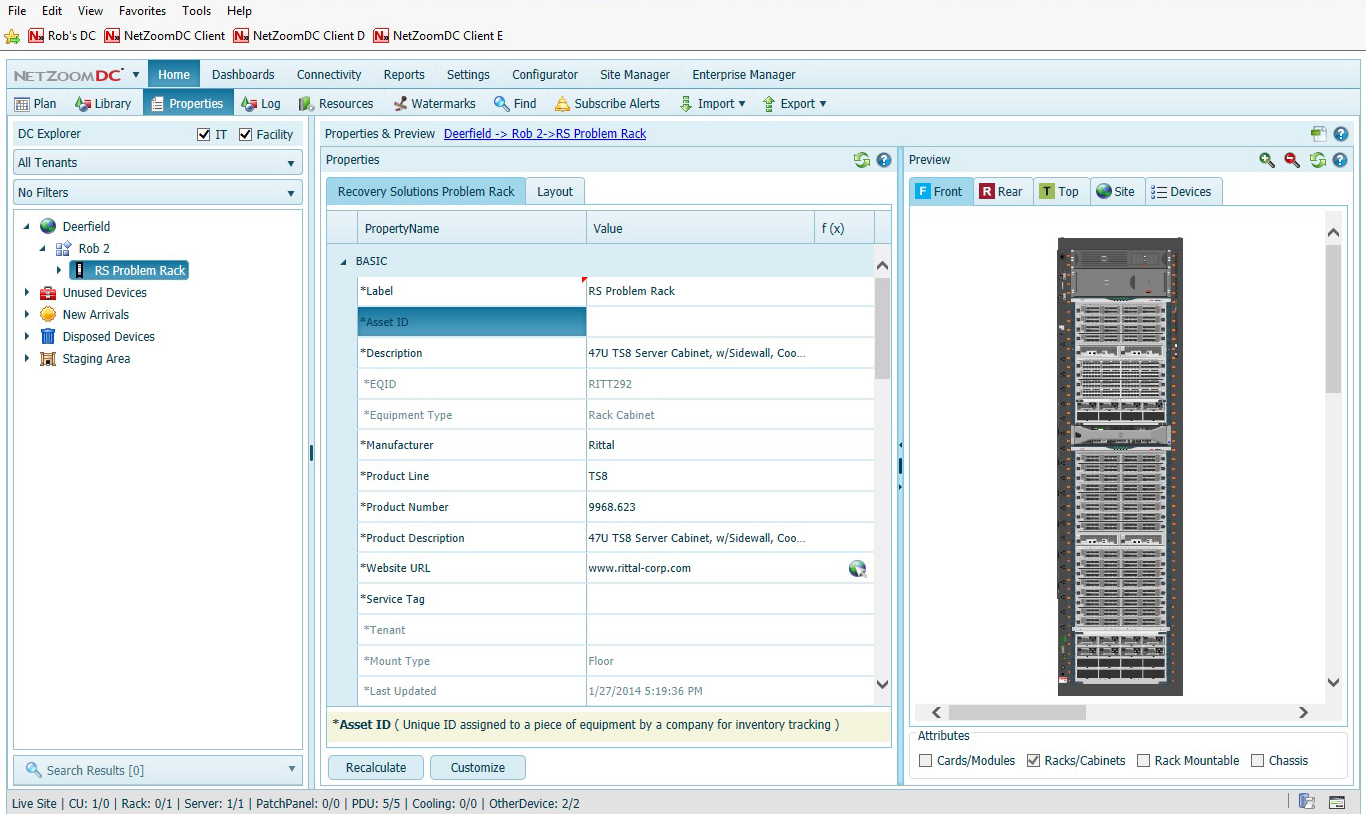Click the Website URL globe icon
The image size is (1366, 814).
pos(857,568)
